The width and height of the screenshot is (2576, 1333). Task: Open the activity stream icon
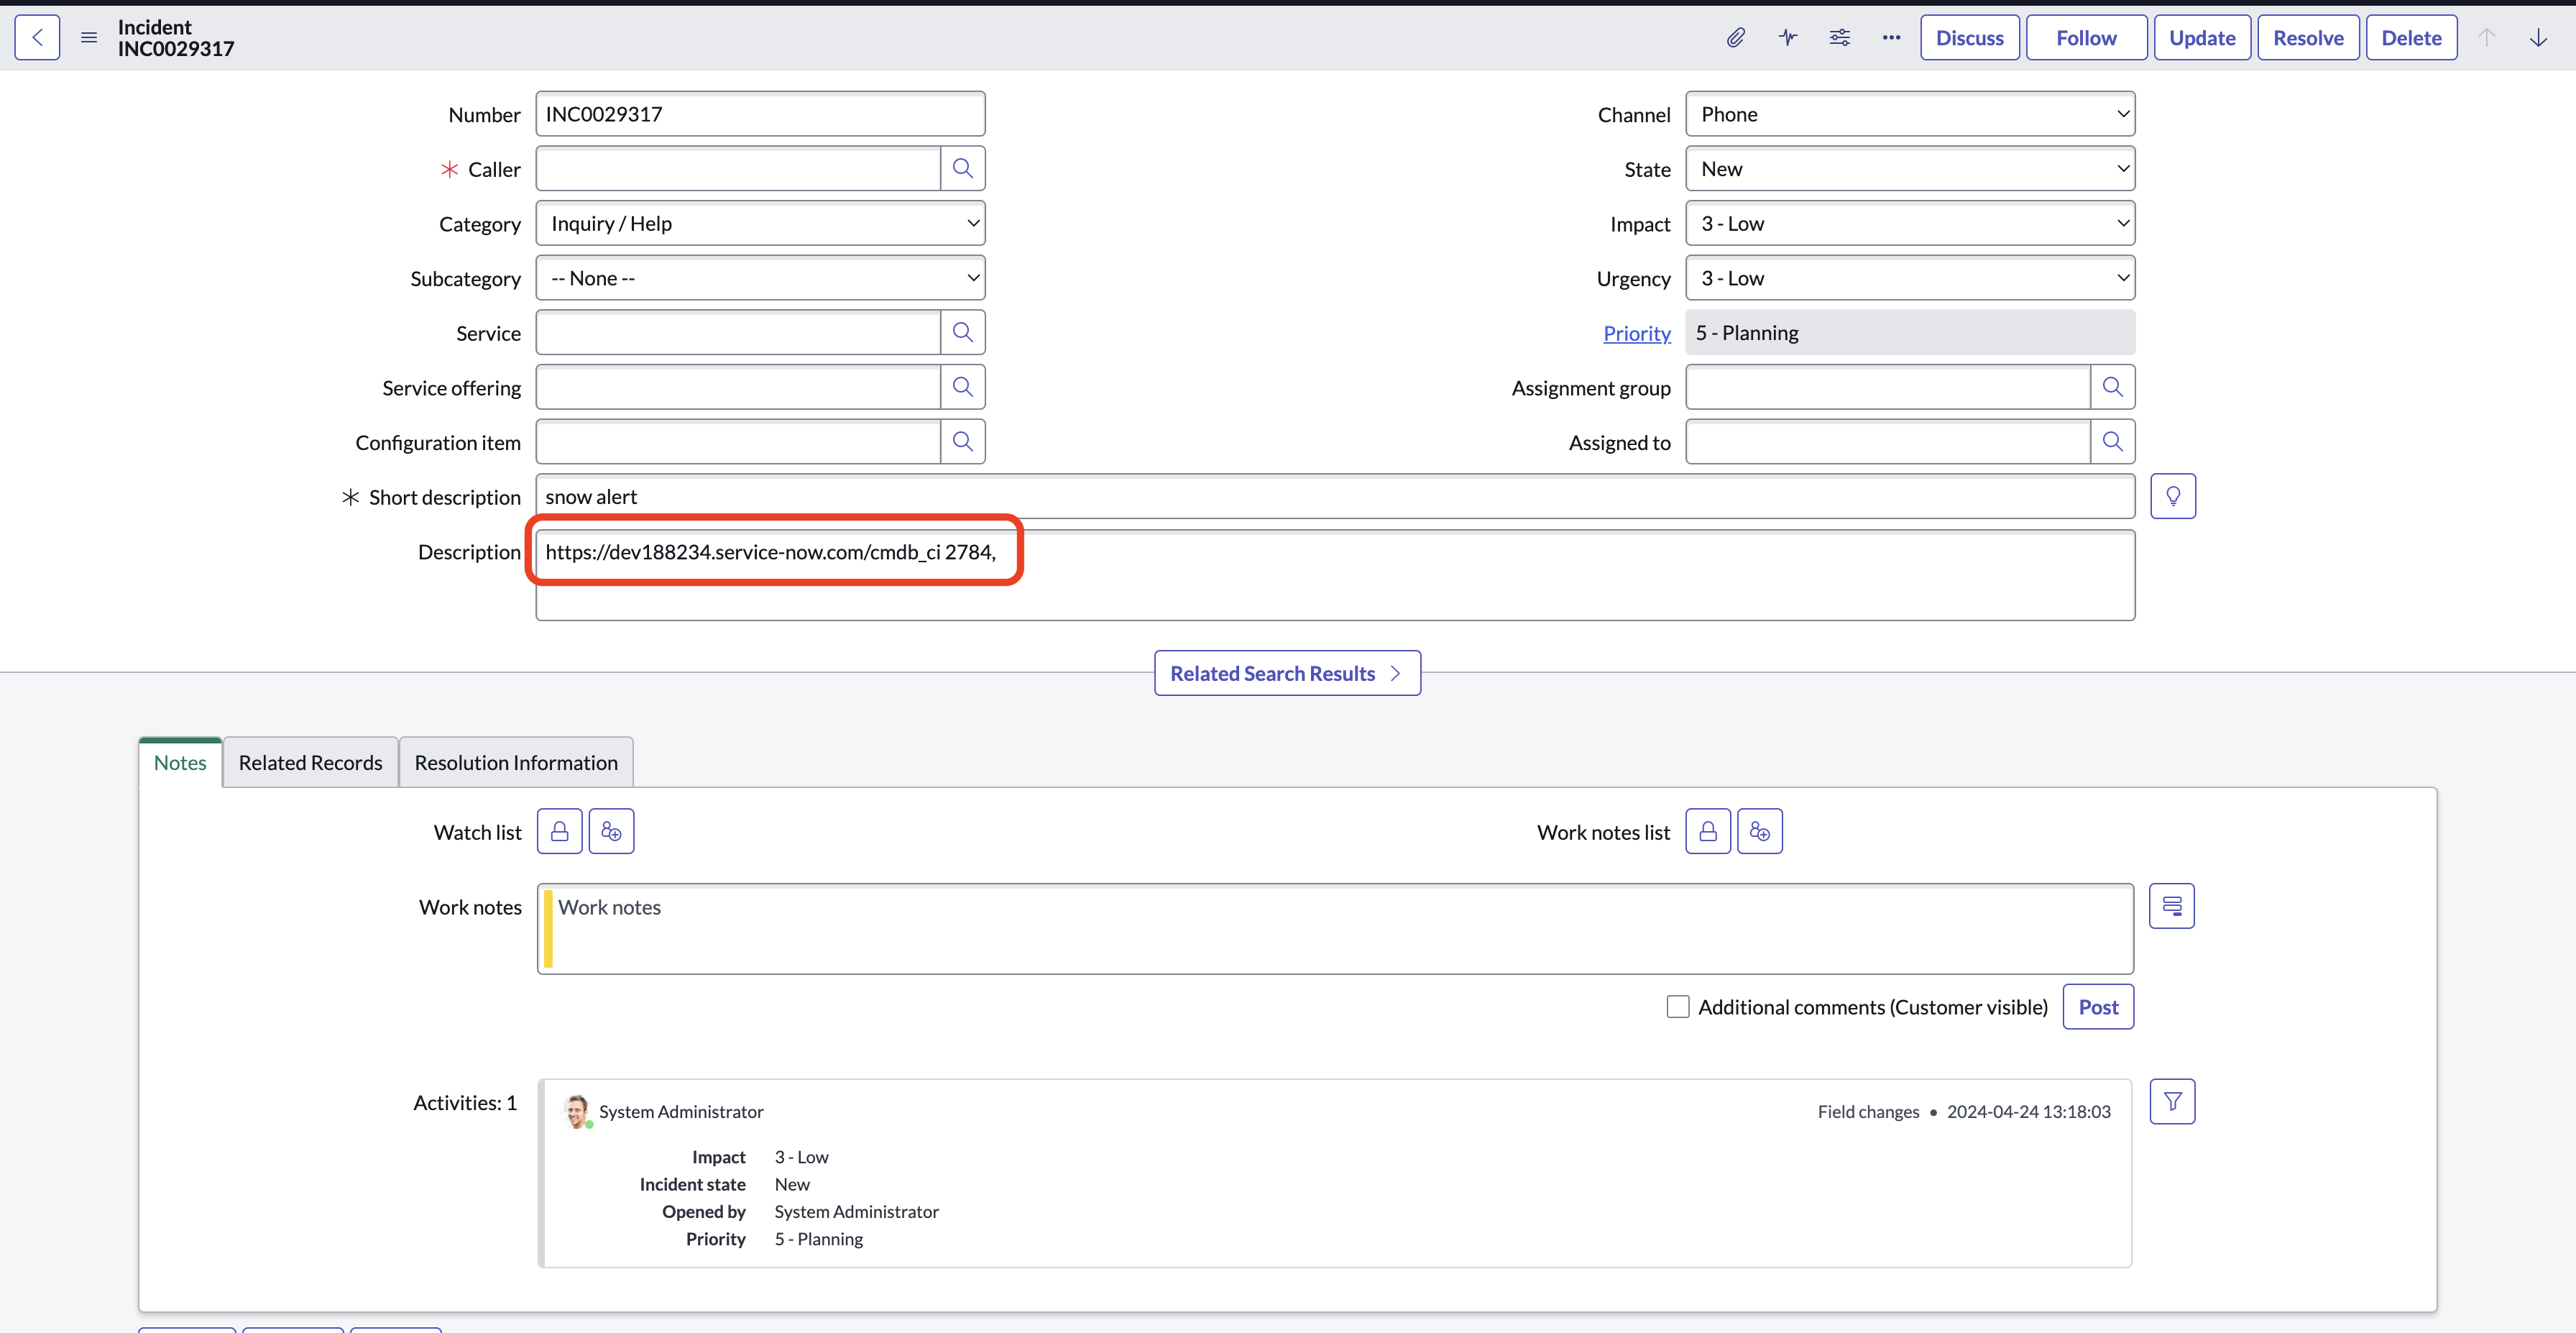1787,37
